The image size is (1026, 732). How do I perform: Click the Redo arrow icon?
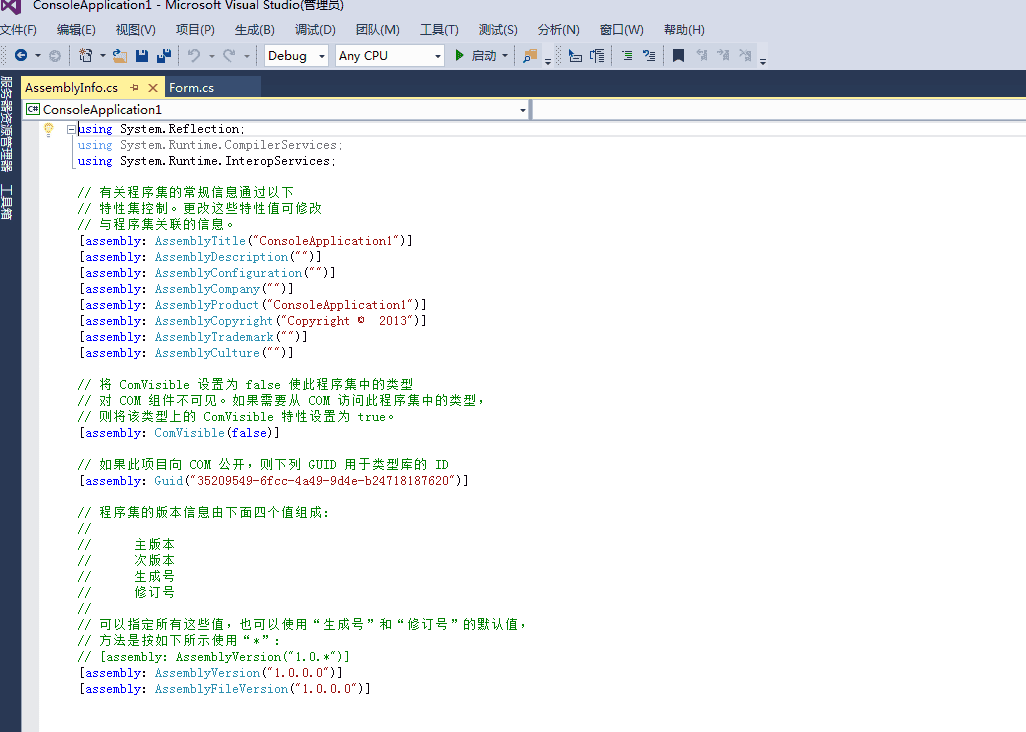tap(229, 56)
